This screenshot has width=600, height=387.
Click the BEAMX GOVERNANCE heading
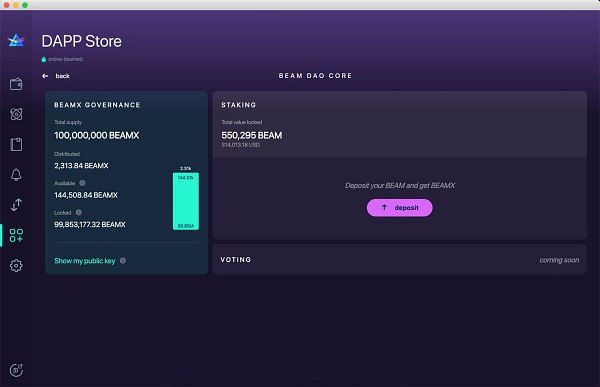97,105
